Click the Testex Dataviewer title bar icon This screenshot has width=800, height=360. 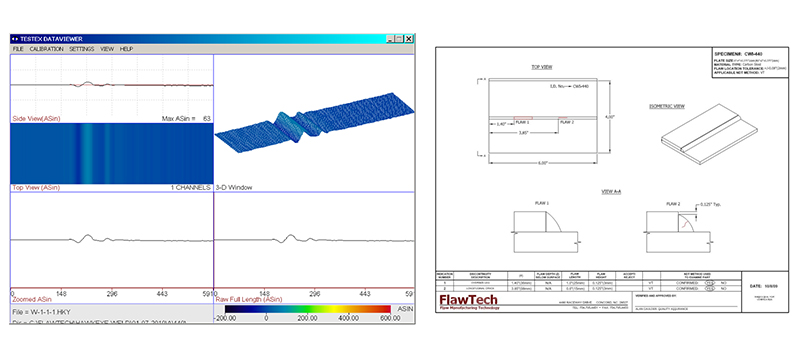coord(15,39)
